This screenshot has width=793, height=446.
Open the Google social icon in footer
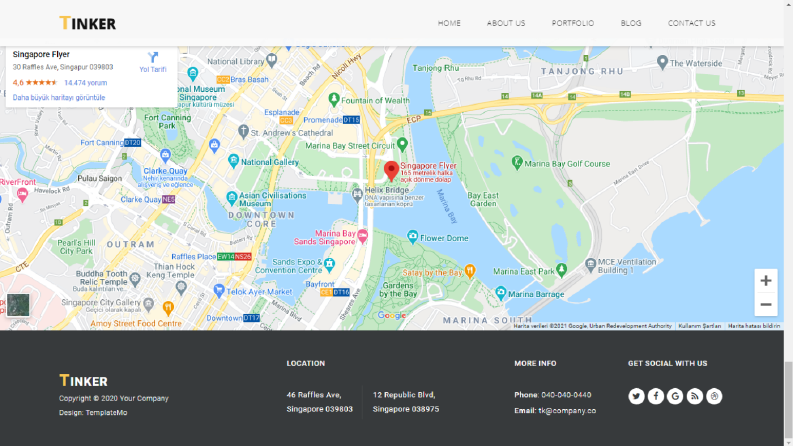coord(675,396)
